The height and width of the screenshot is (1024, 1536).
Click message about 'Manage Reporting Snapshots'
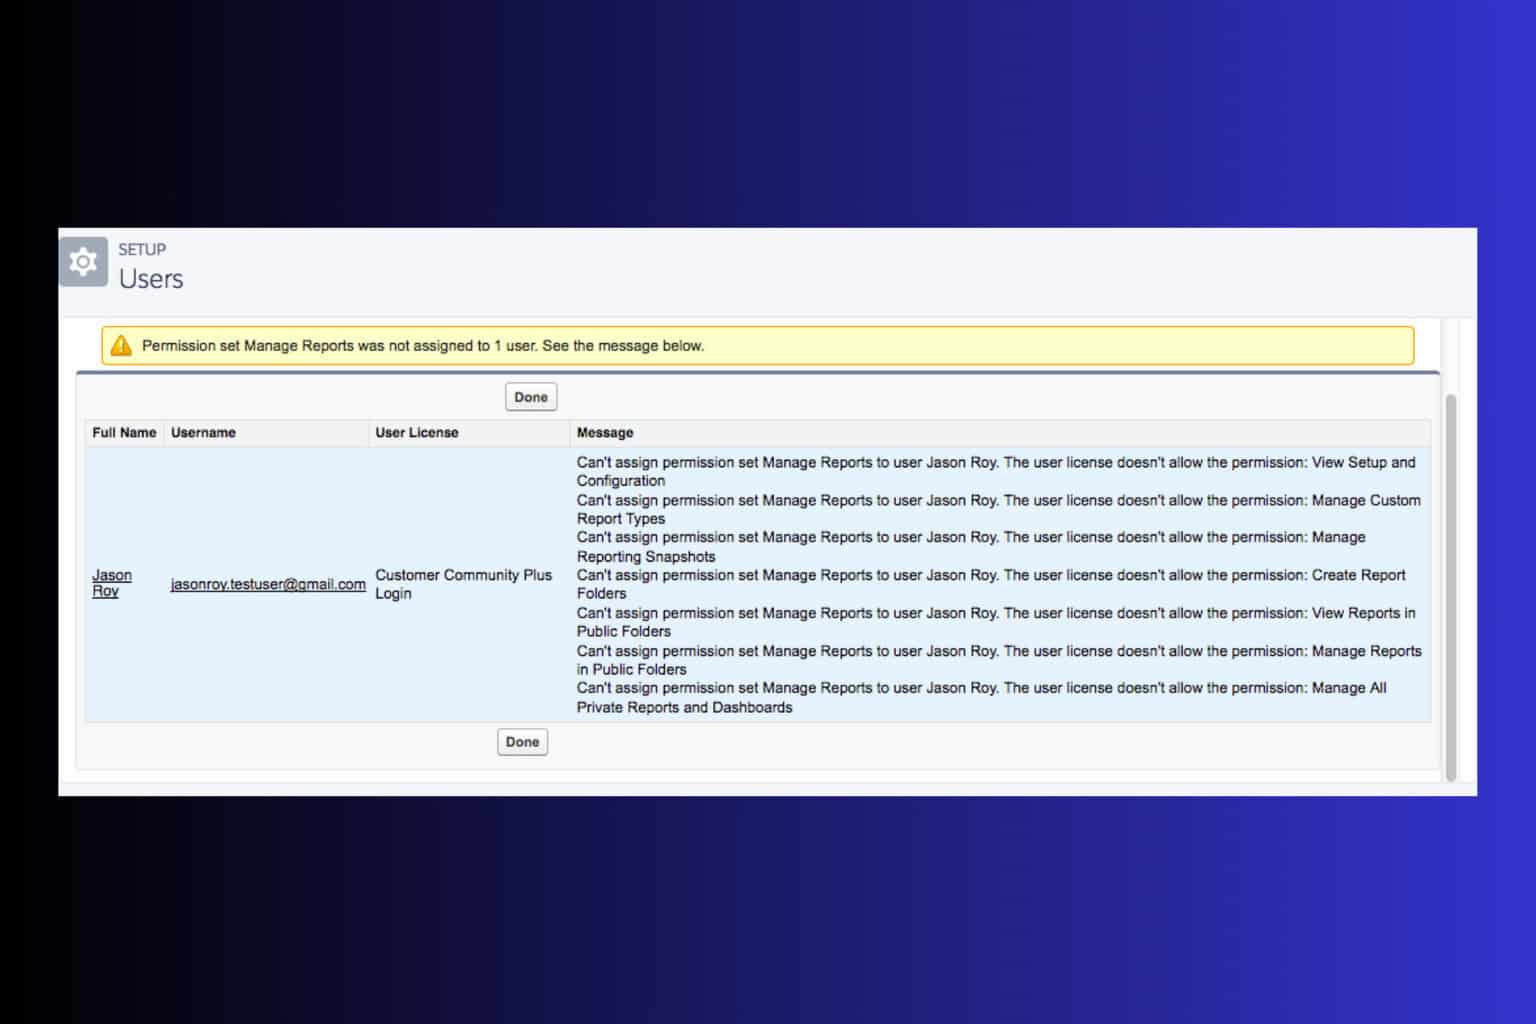coord(971,547)
